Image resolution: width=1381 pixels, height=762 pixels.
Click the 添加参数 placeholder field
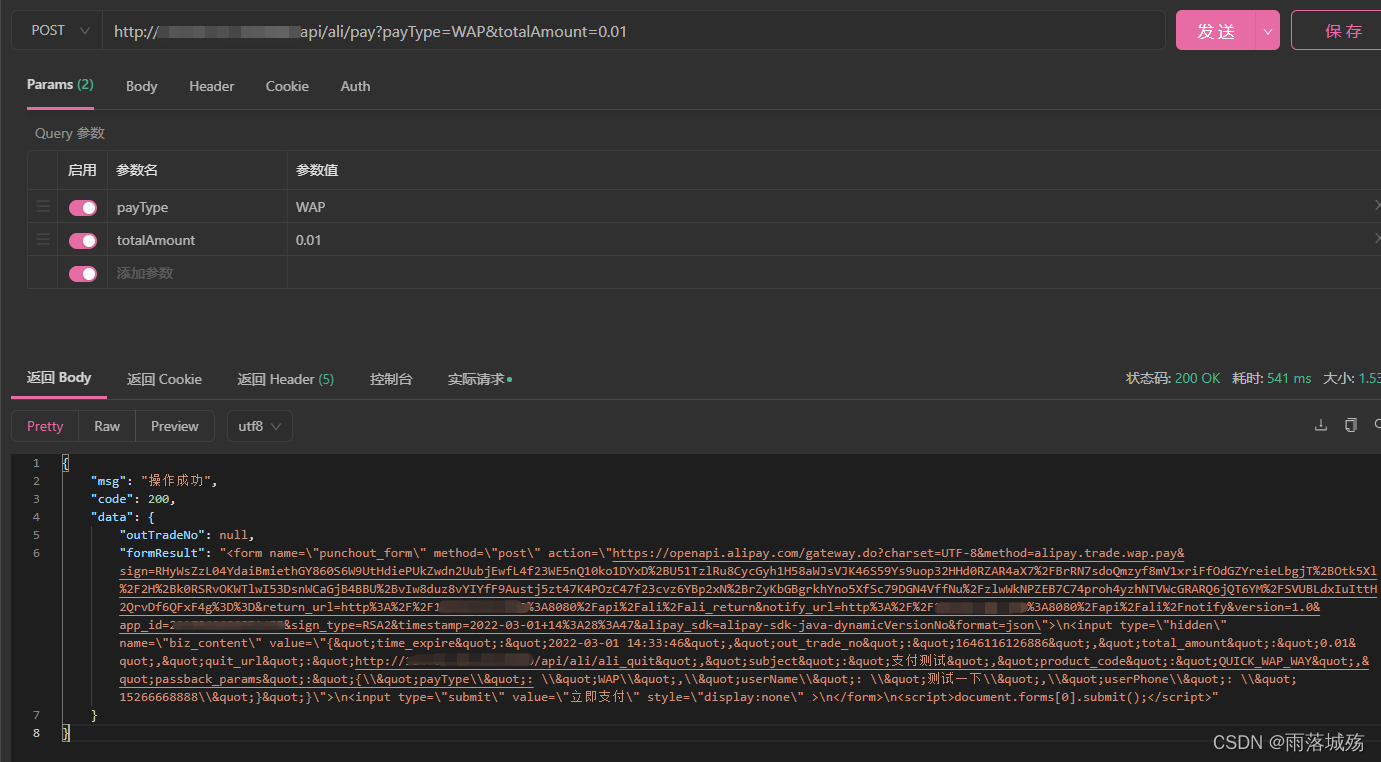[197, 273]
